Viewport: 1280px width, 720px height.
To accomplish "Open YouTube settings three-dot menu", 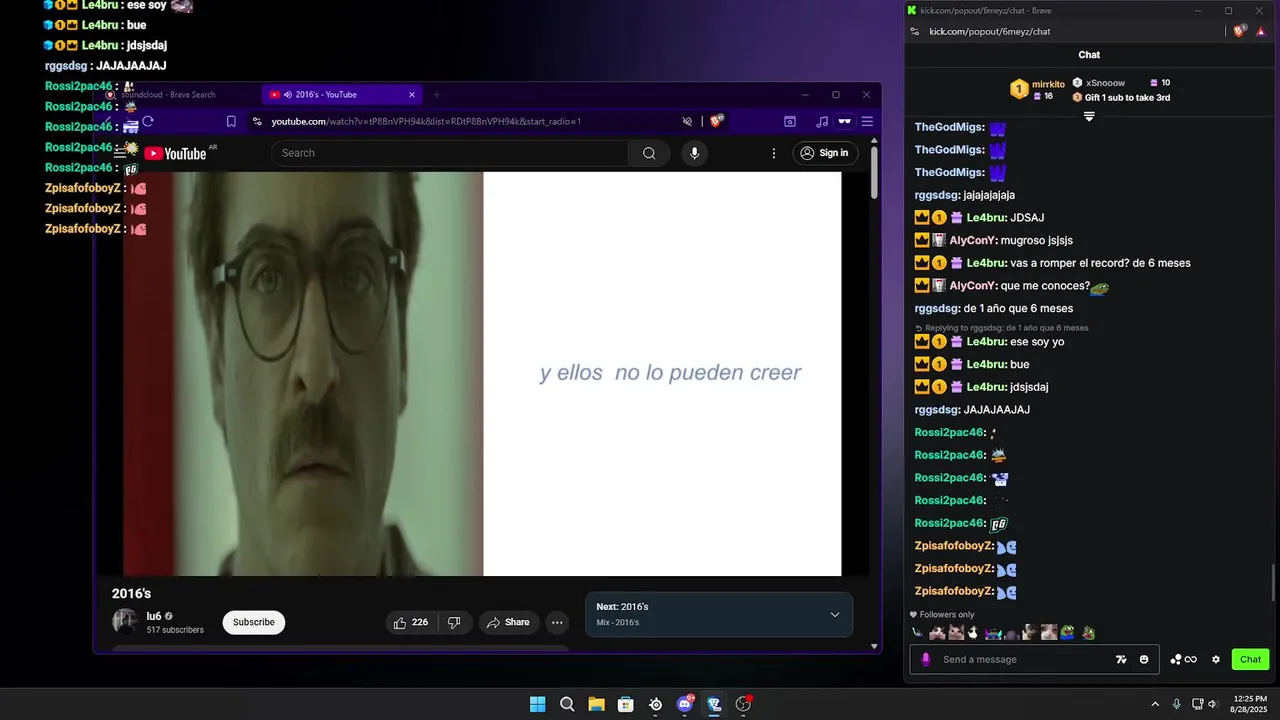I will click(773, 153).
